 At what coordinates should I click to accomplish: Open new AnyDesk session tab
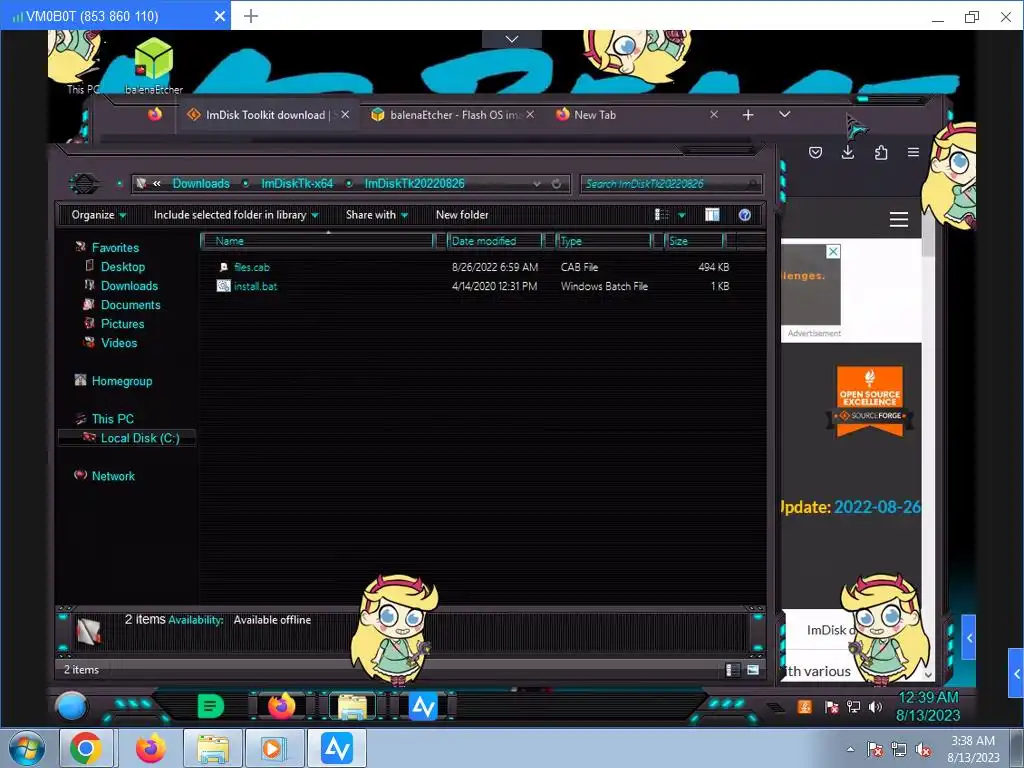[x=251, y=16]
